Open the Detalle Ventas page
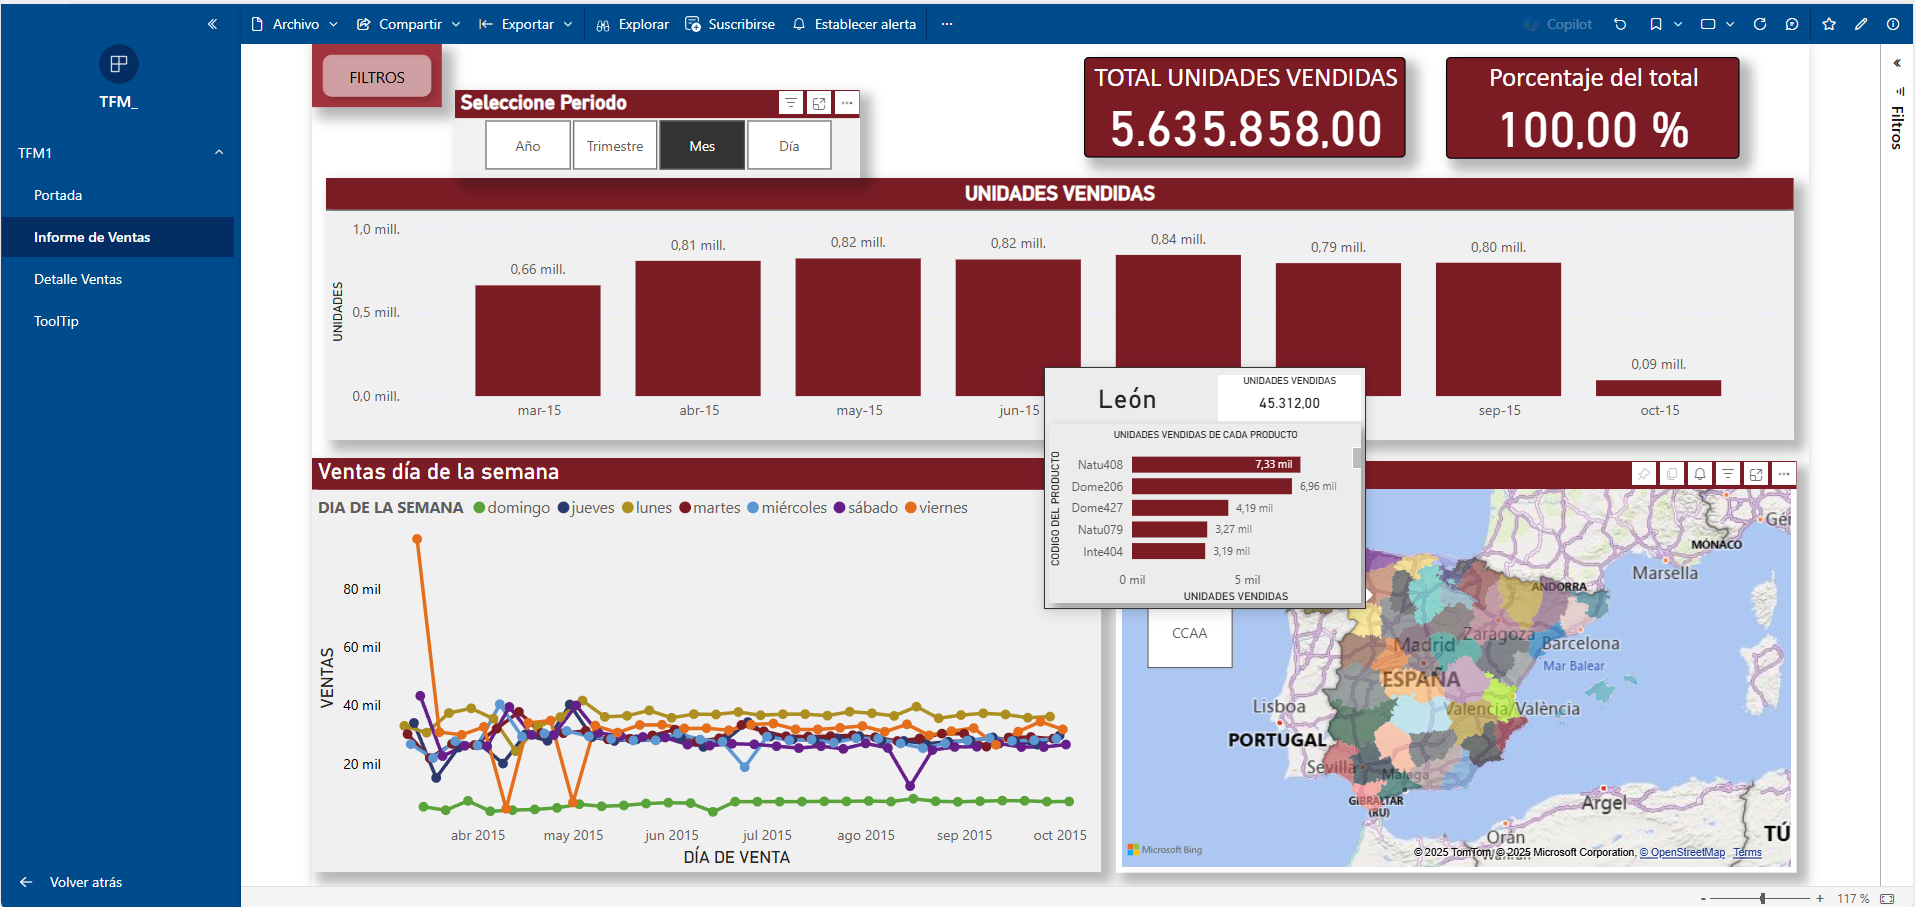This screenshot has width=1916, height=907. coord(78,279)
